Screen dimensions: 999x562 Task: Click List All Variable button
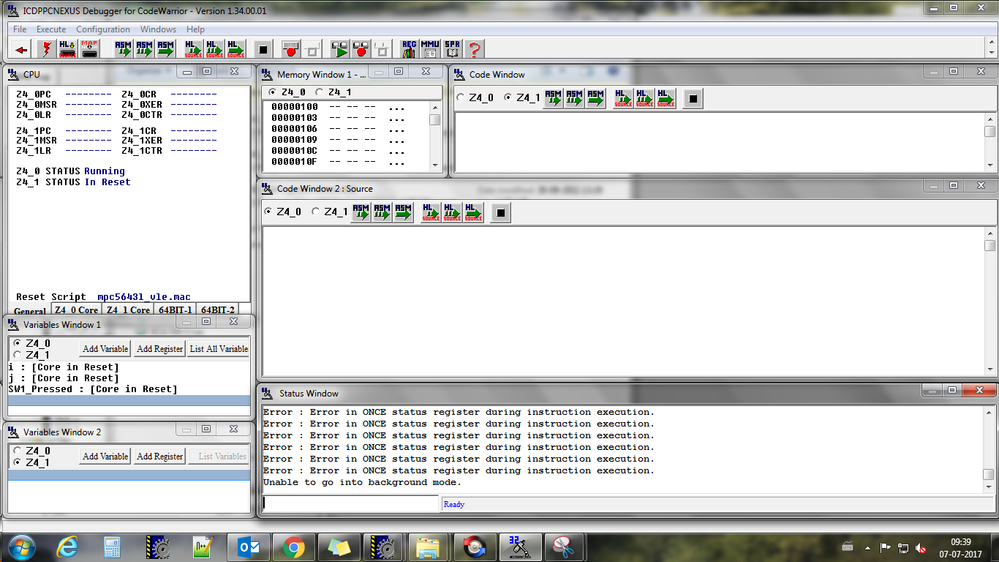[219, 349]
